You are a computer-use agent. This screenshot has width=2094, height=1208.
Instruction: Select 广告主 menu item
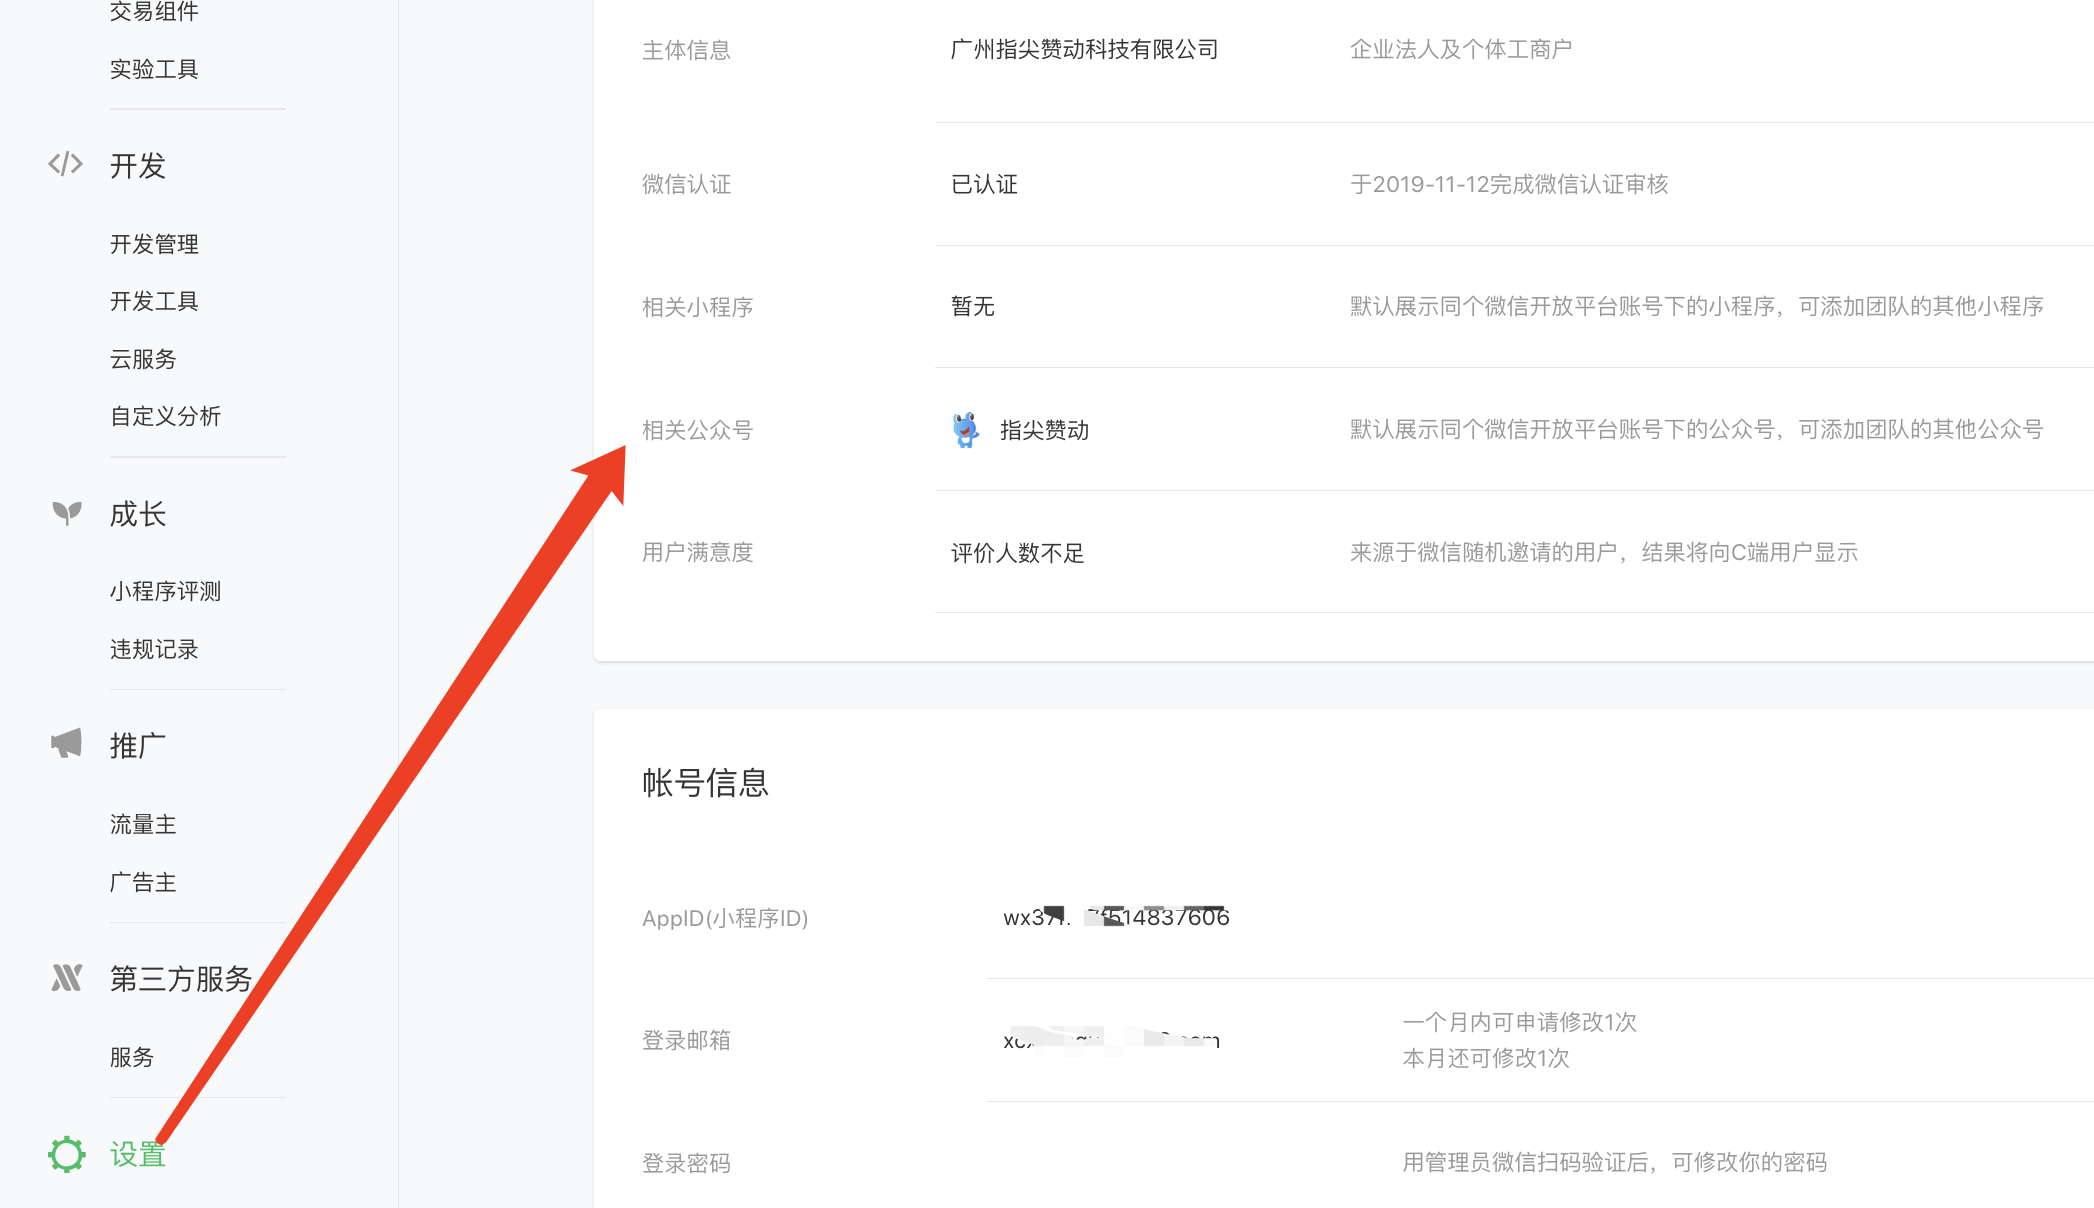(x=143, y=882)
